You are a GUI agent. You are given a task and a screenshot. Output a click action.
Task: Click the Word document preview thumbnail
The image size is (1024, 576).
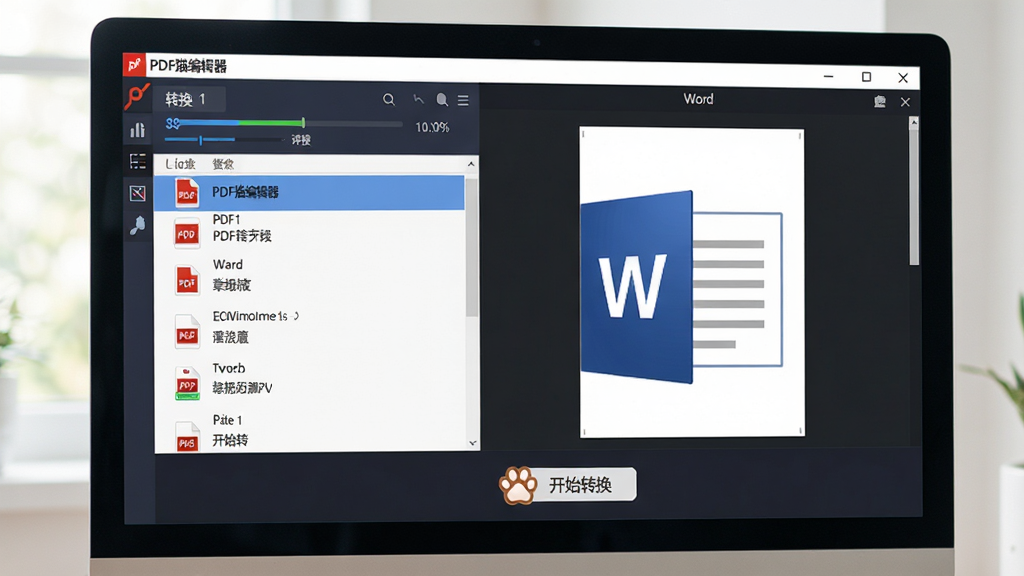(x=692, y=282)
